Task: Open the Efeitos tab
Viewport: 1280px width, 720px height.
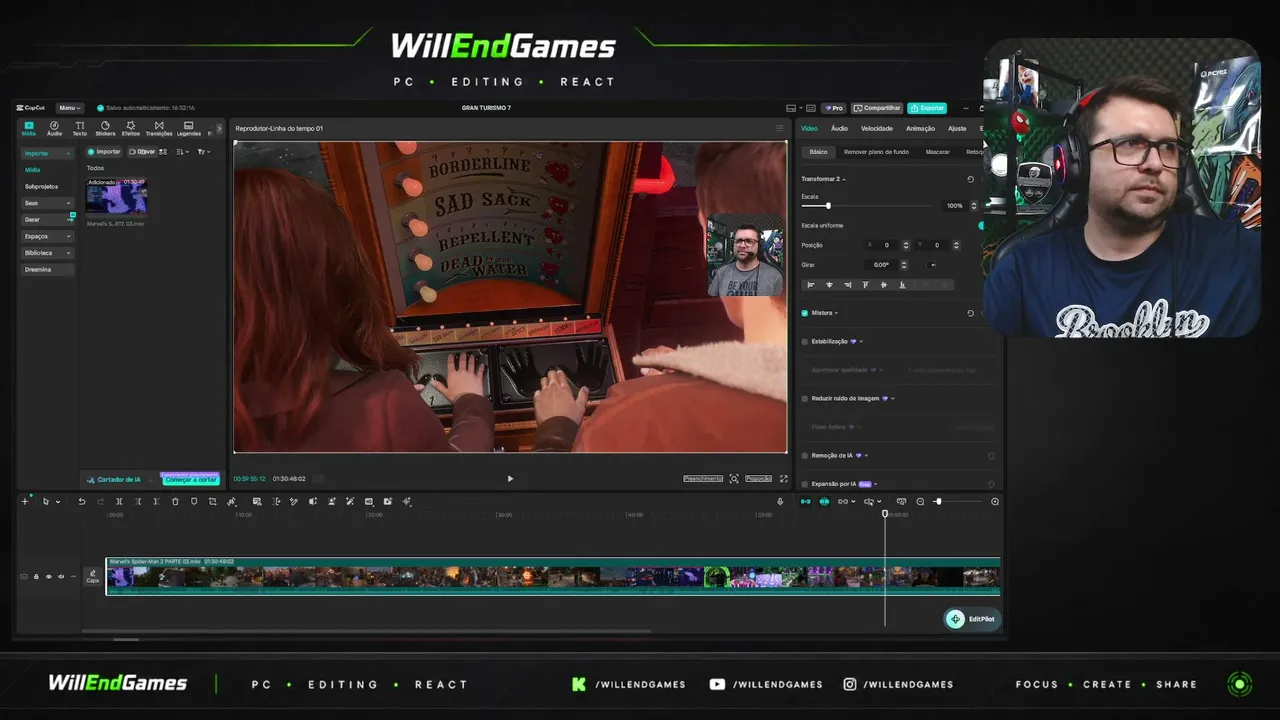Action: point(131,128)
